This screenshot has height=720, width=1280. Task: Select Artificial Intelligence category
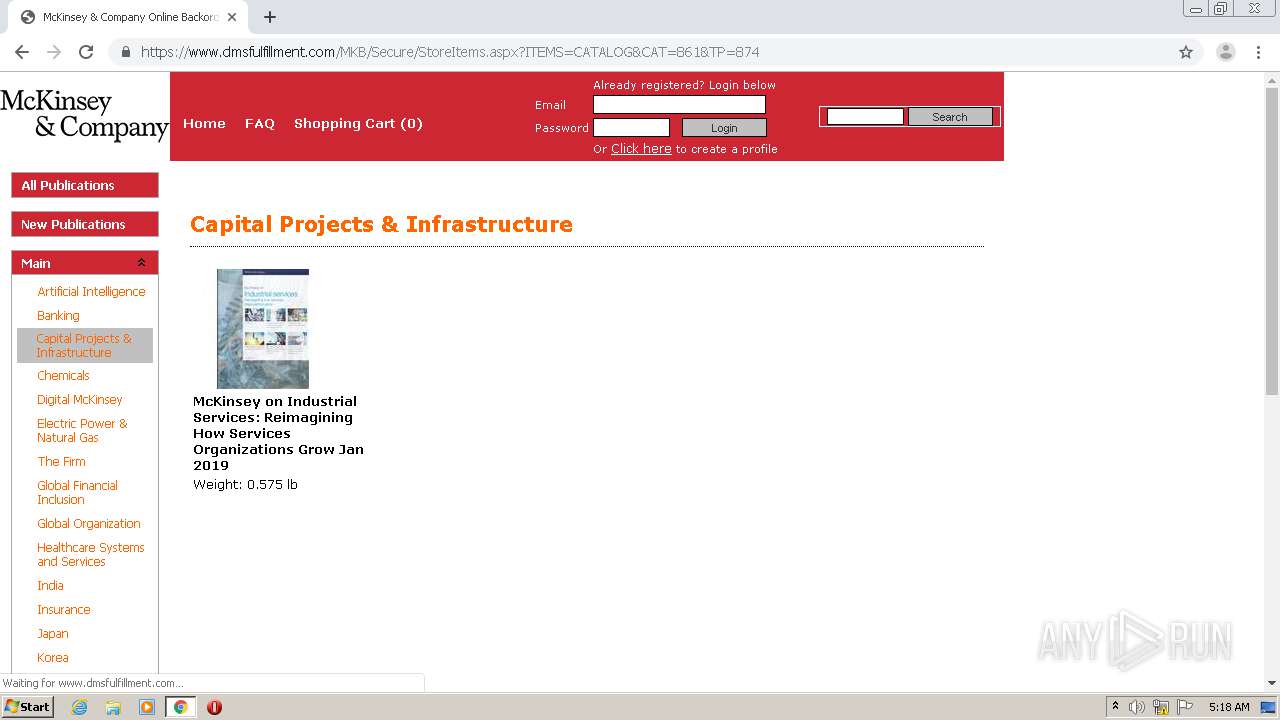(91, 291)
